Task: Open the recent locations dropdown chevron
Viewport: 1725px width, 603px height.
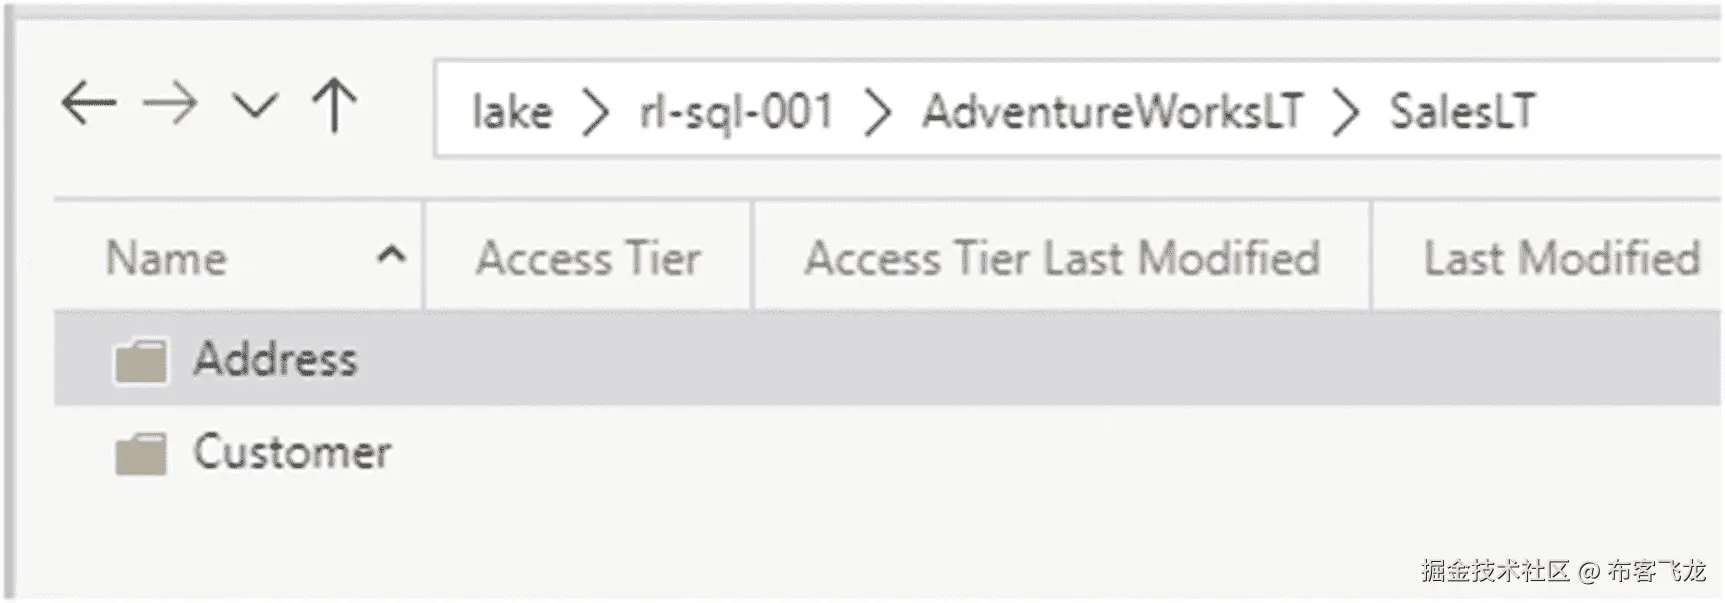Action: [x=255, y=103]
